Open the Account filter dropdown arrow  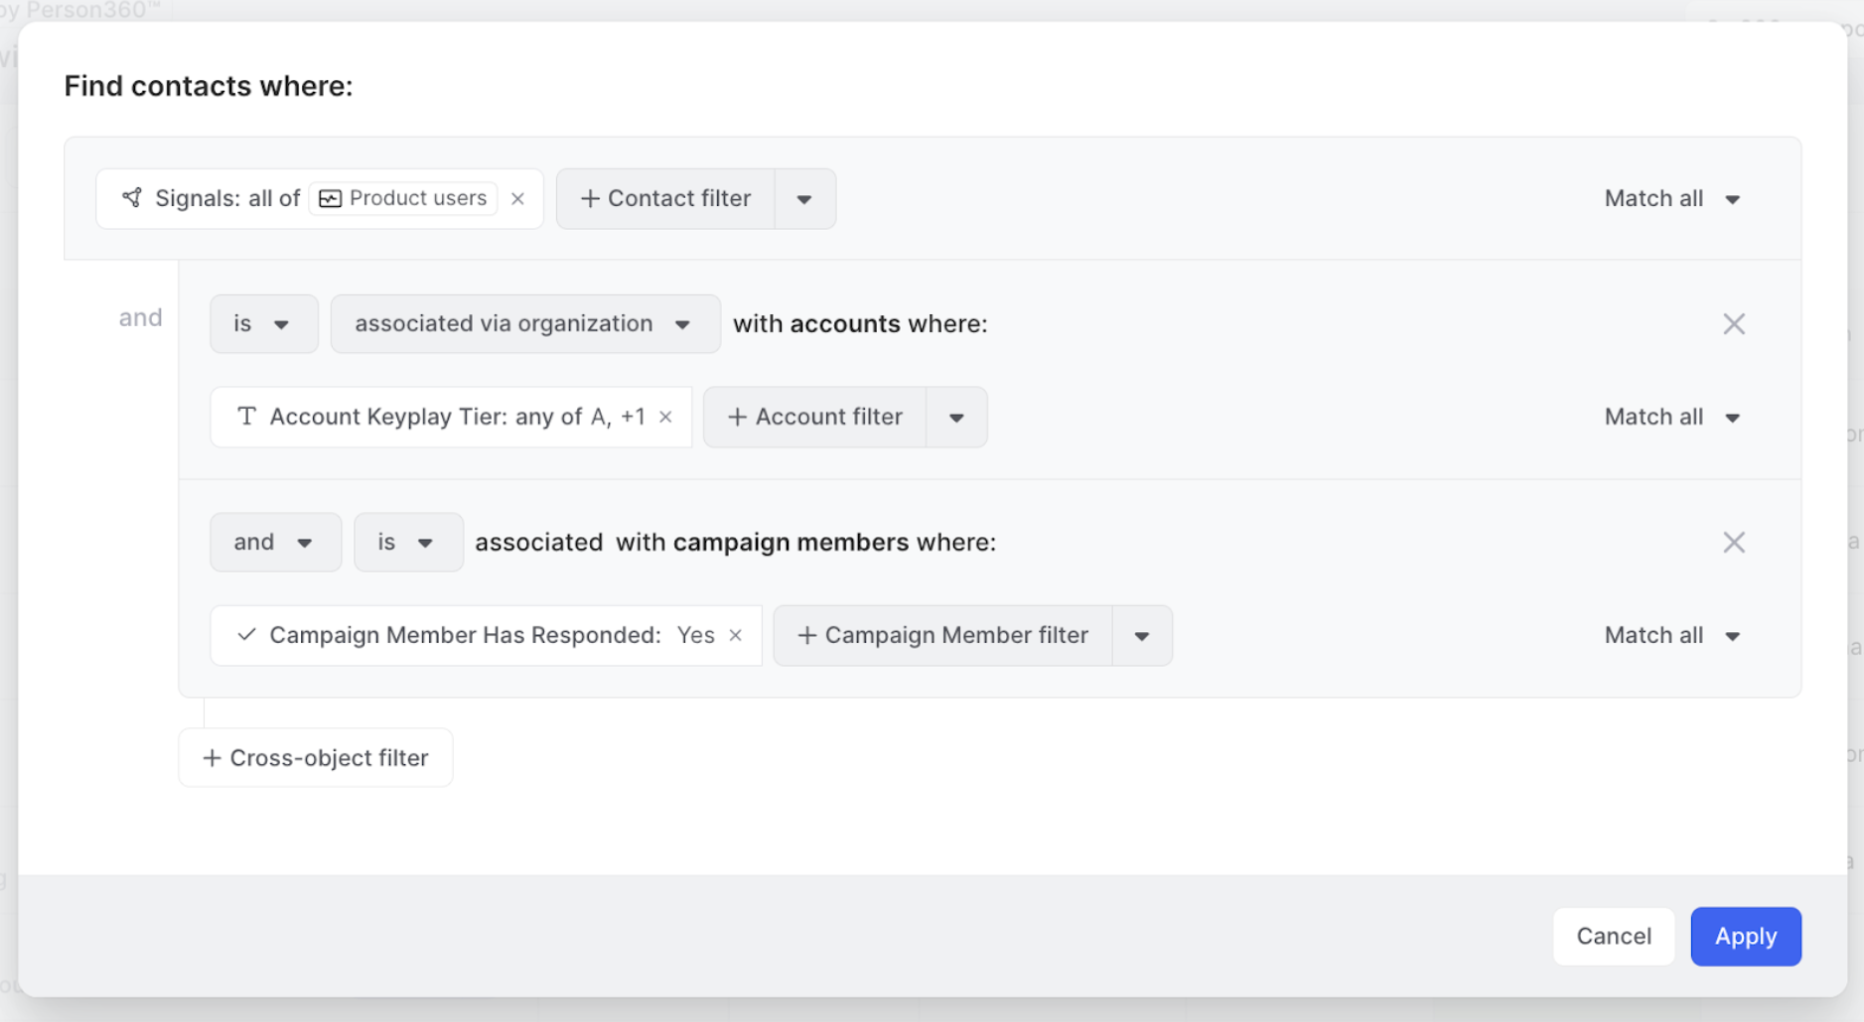(956, 417)
